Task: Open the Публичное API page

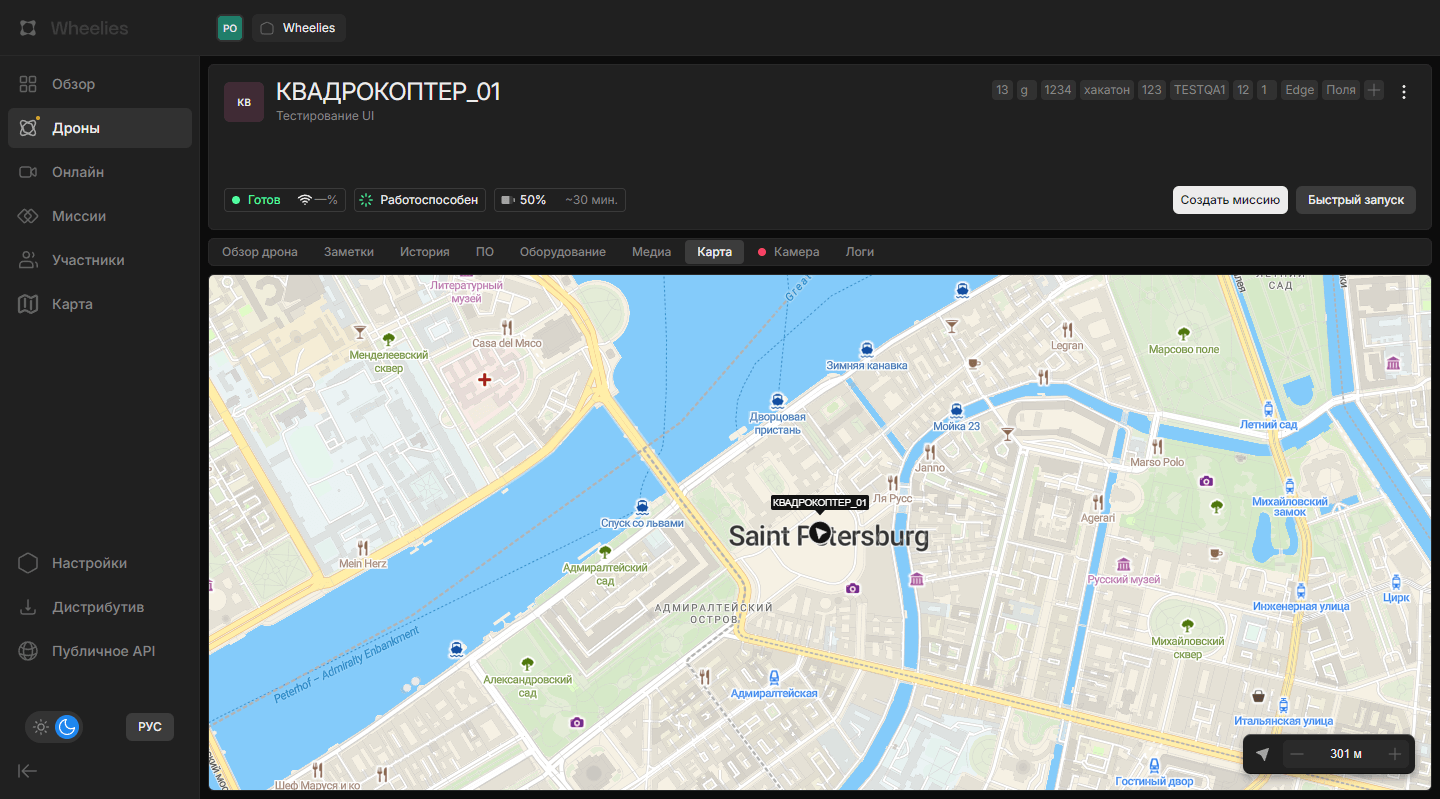Action: pyautogui.click(x=103, y=651)
